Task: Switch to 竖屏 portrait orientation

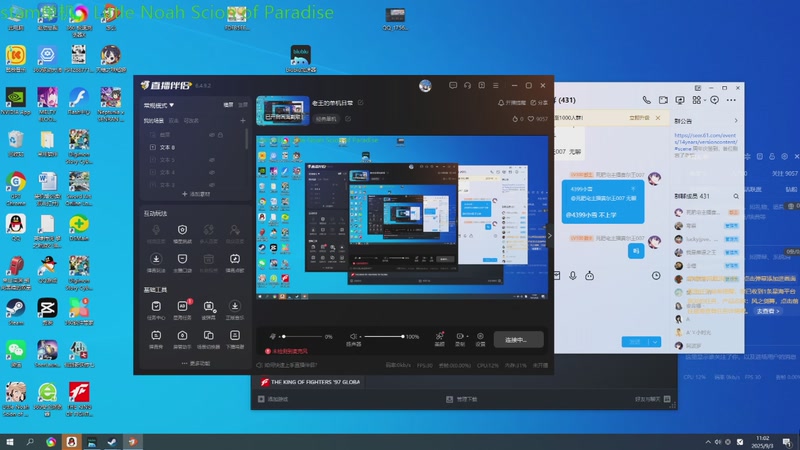Action: (x=243, y=105)
